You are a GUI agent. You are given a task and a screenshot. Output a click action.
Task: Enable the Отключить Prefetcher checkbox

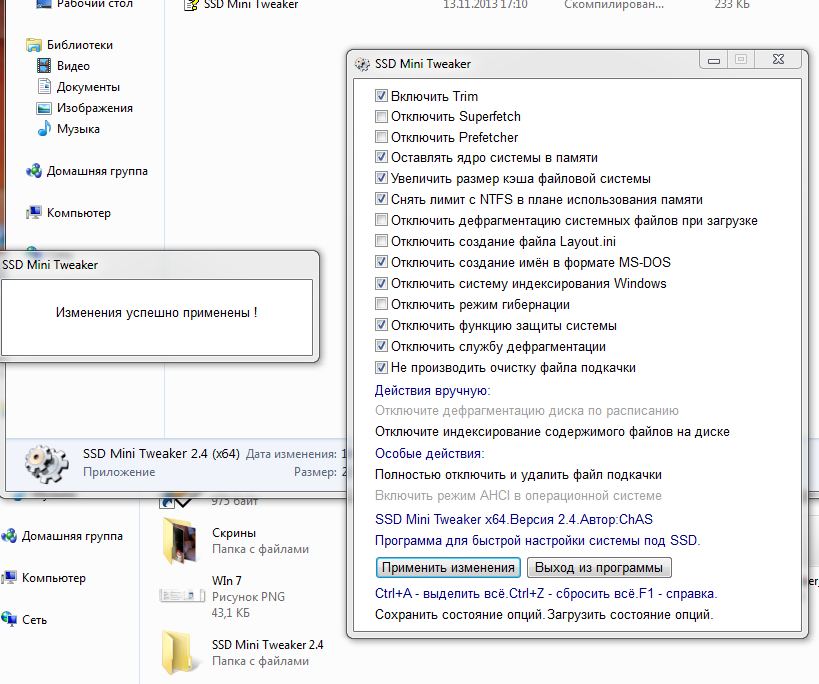[381, 137]
